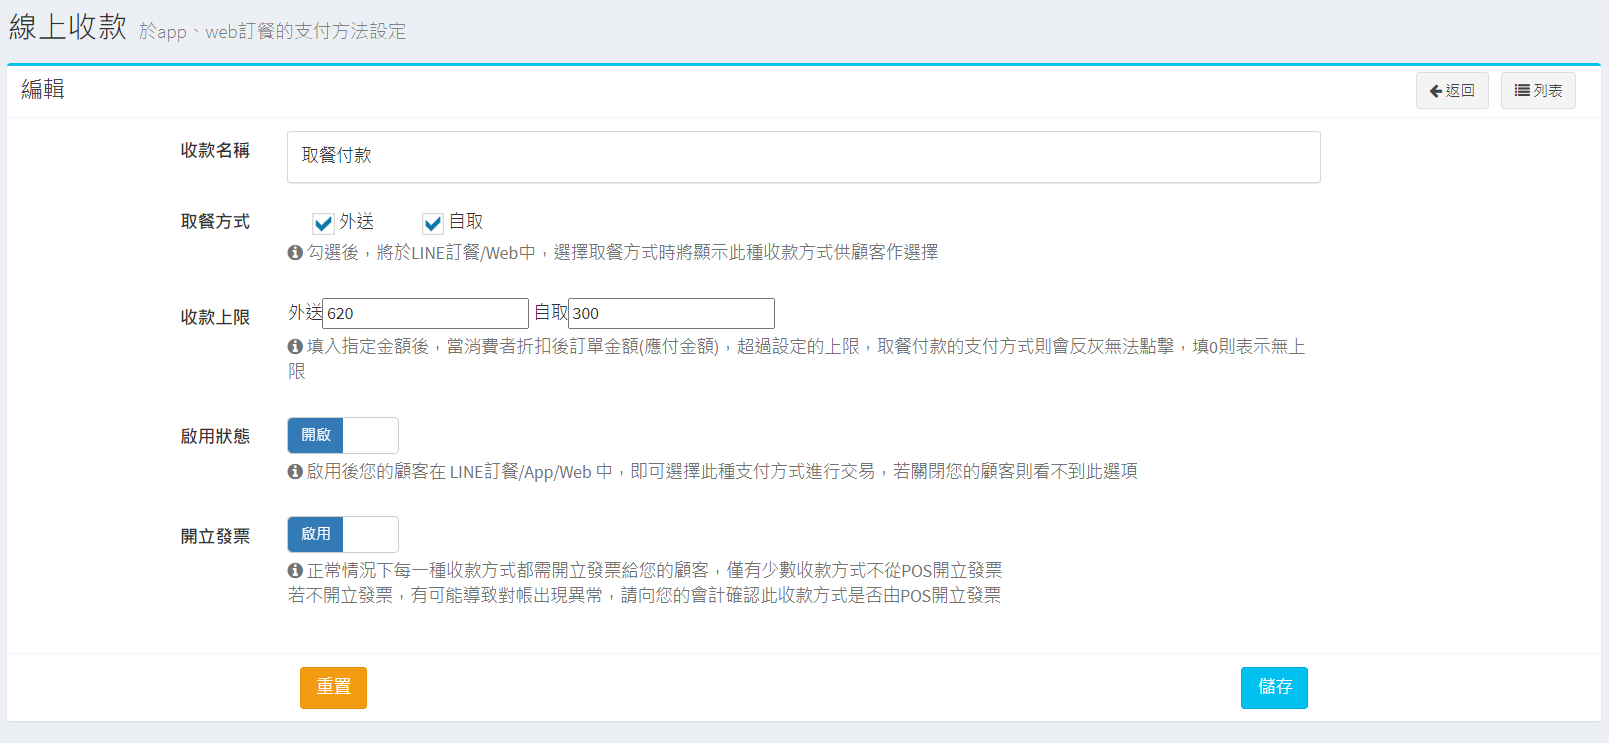Click info icon beside 填入指定金額後 hint

pos(295,347)
